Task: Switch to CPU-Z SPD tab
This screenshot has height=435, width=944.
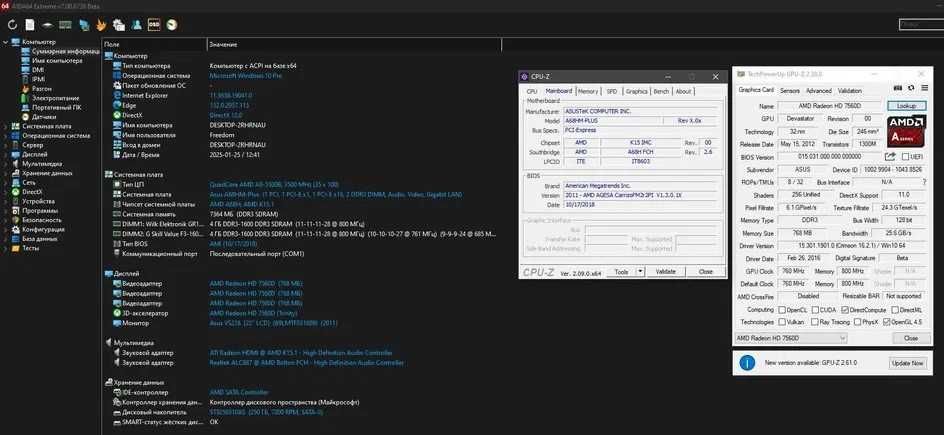Action: pos(612,91)
